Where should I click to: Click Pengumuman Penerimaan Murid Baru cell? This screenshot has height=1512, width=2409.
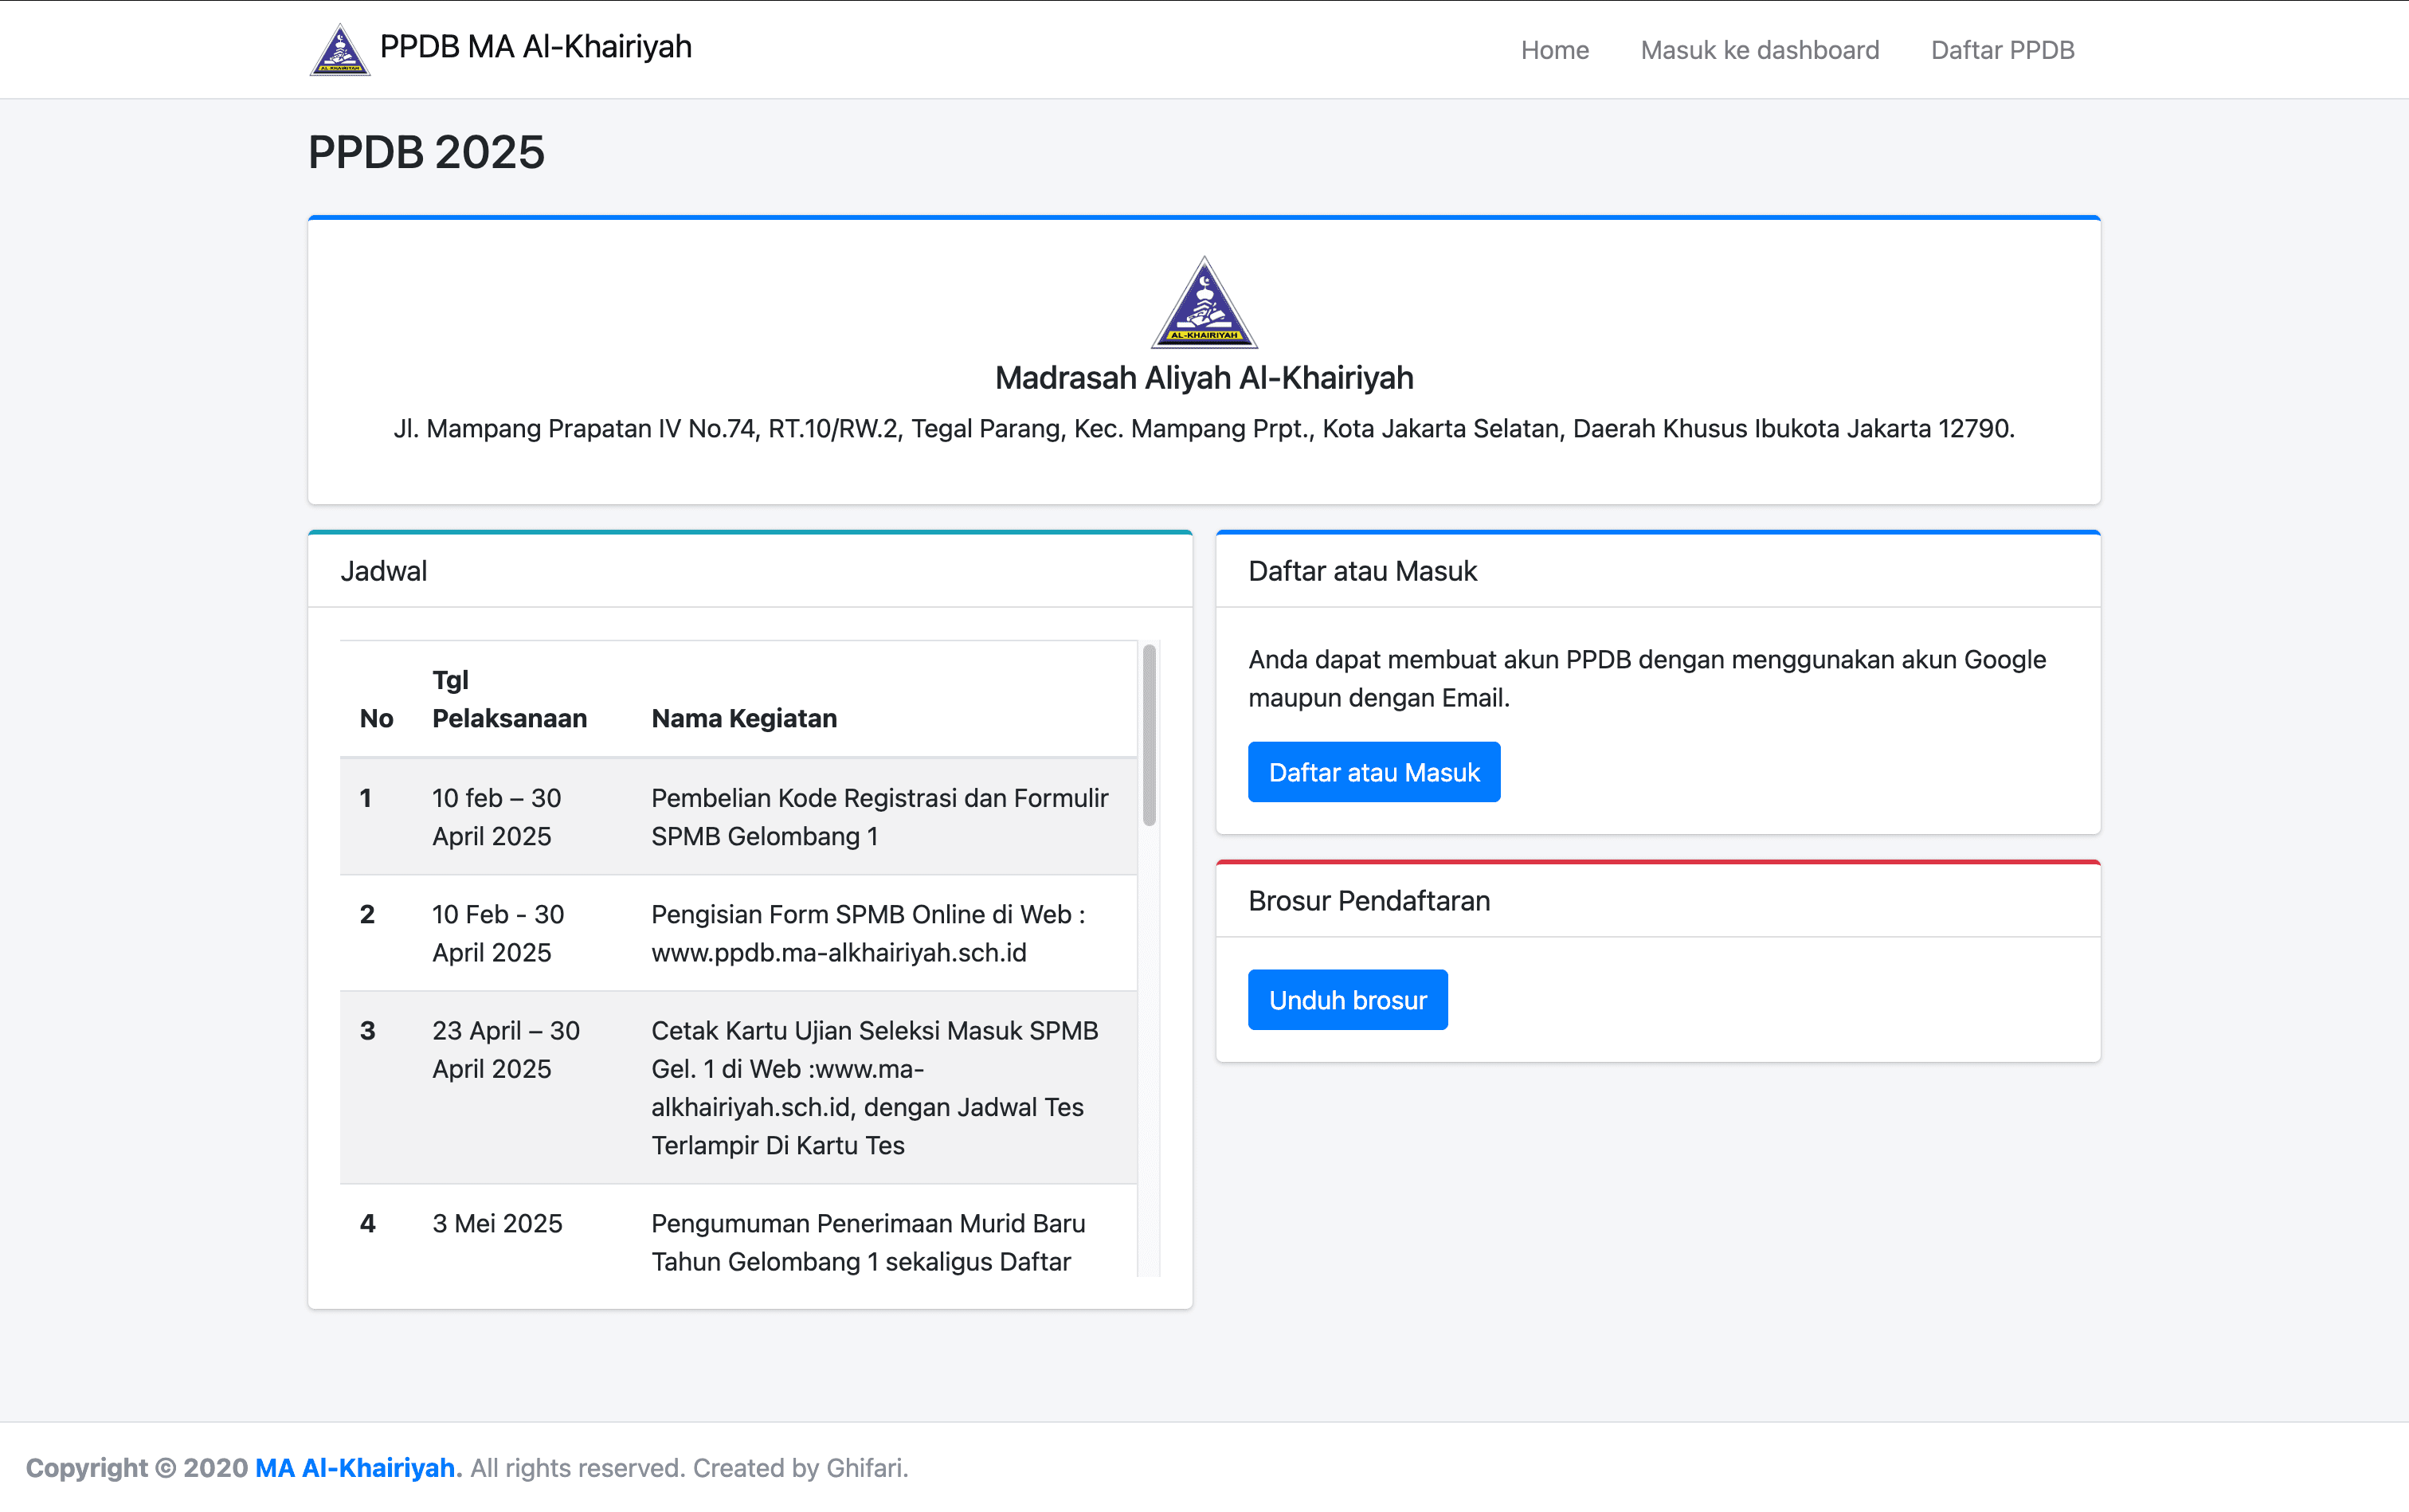868,1242
